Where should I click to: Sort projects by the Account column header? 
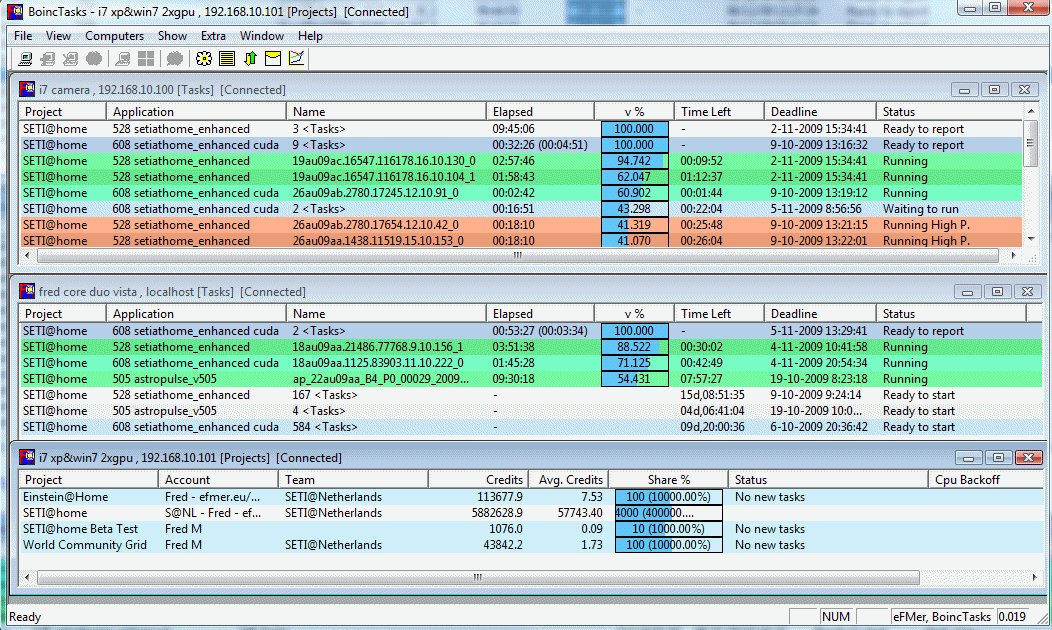(218, 480)
